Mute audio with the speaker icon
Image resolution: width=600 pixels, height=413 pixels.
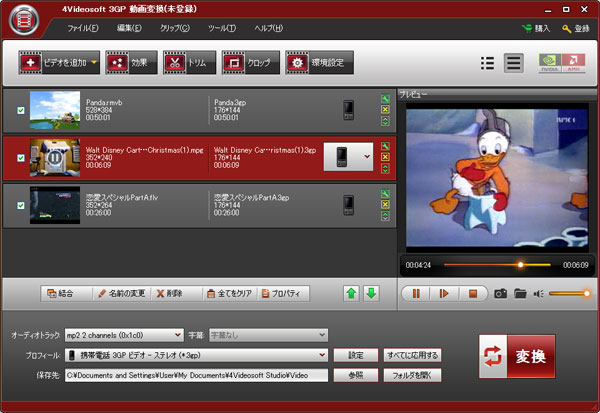tap(539, 294)
